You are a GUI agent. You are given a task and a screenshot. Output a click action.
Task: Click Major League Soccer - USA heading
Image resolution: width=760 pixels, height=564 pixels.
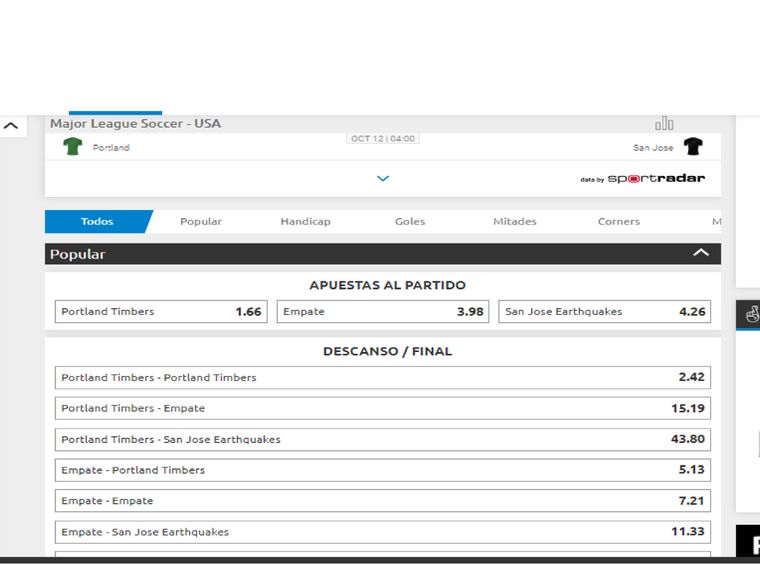tap(135, 124)
